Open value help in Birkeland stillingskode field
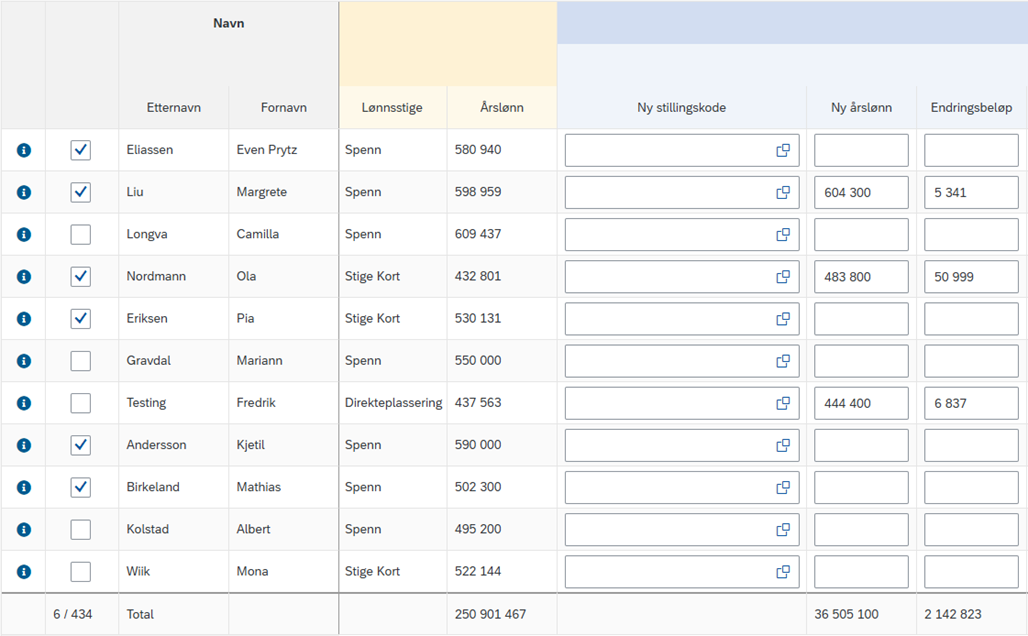 pyautogui.click(x=783, y=487)
